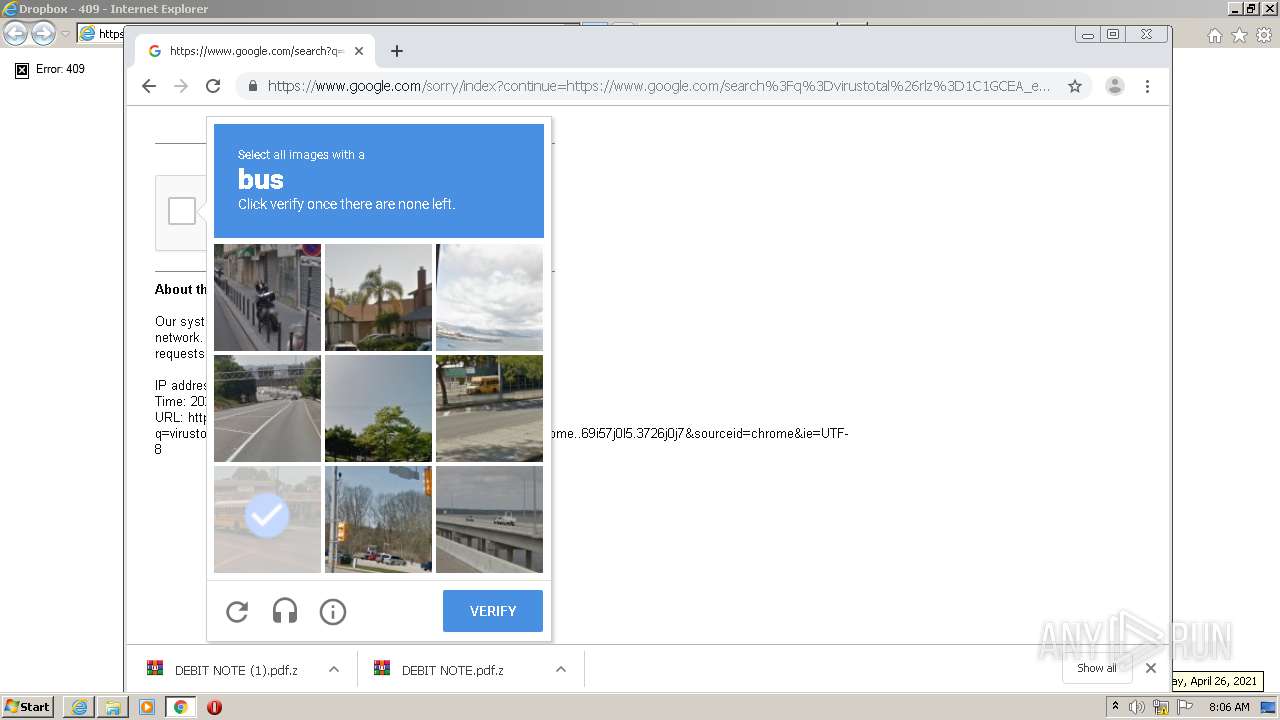Select the yellow school bus image tile
The image size is (1280, 720).
(x=489, y=408)
